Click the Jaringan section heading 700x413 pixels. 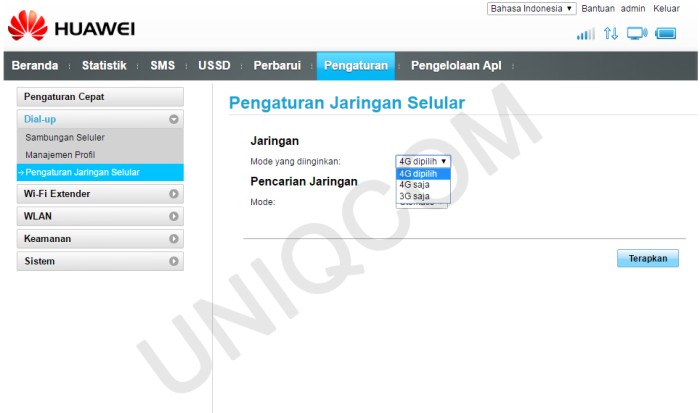(x=275, y=141)
